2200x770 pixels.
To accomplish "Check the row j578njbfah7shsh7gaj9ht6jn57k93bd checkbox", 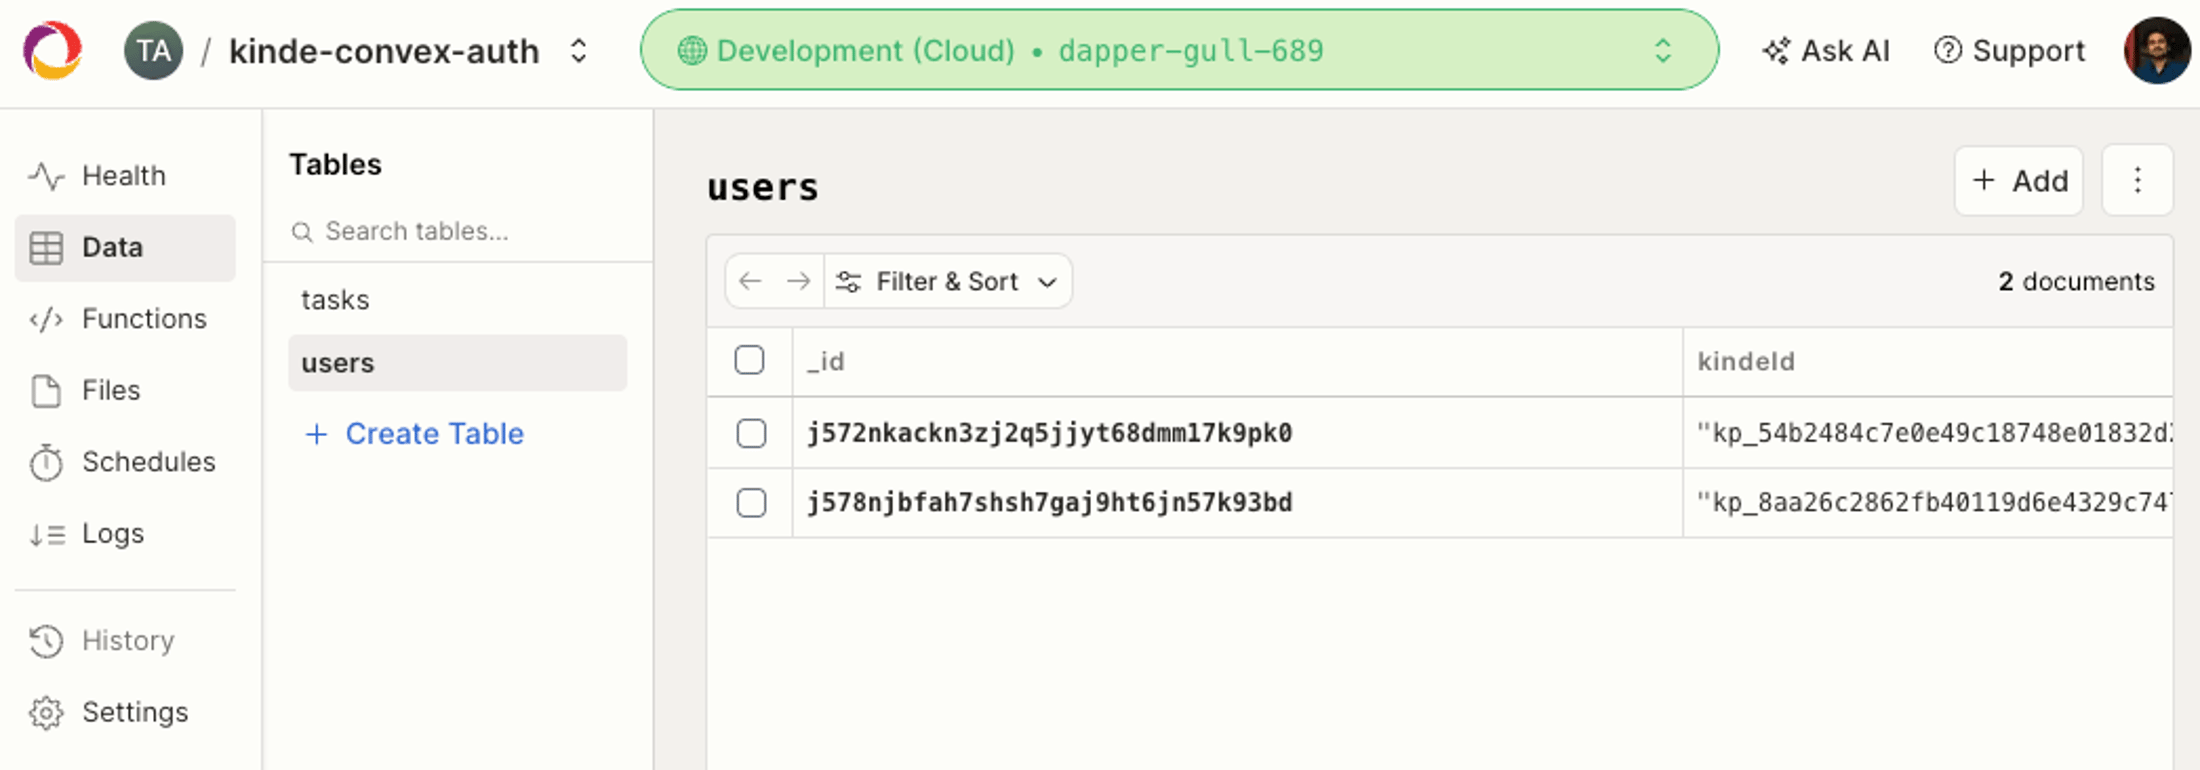I will 751,502.
